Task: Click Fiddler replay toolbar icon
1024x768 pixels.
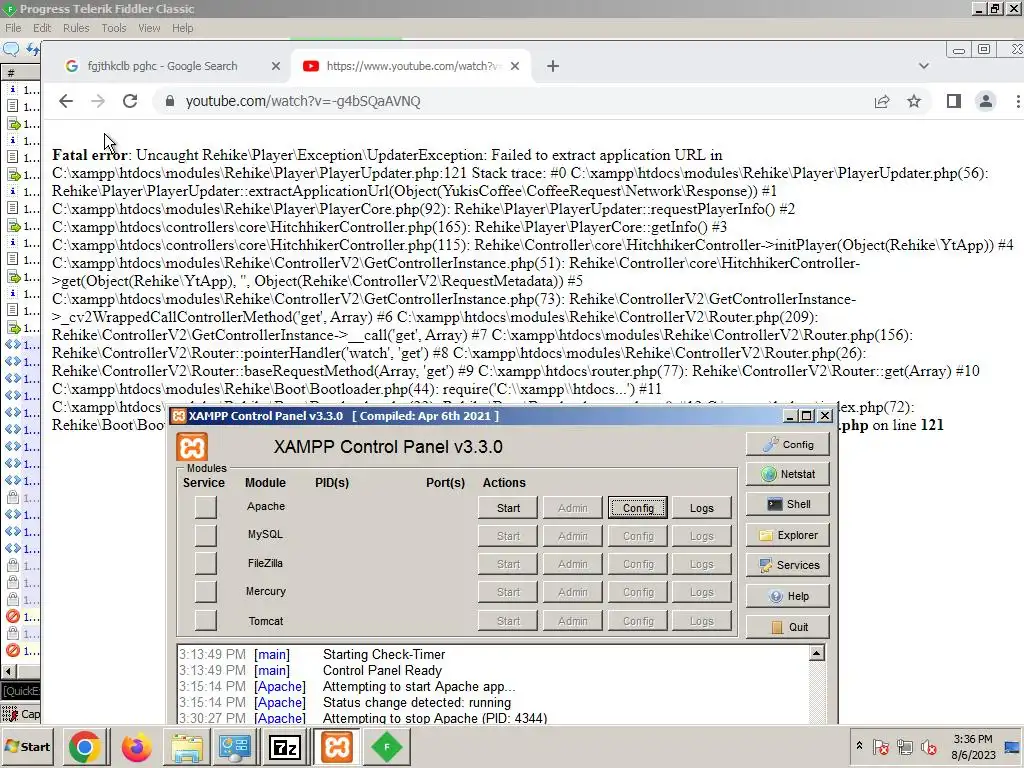Action: tap(33, 49)
